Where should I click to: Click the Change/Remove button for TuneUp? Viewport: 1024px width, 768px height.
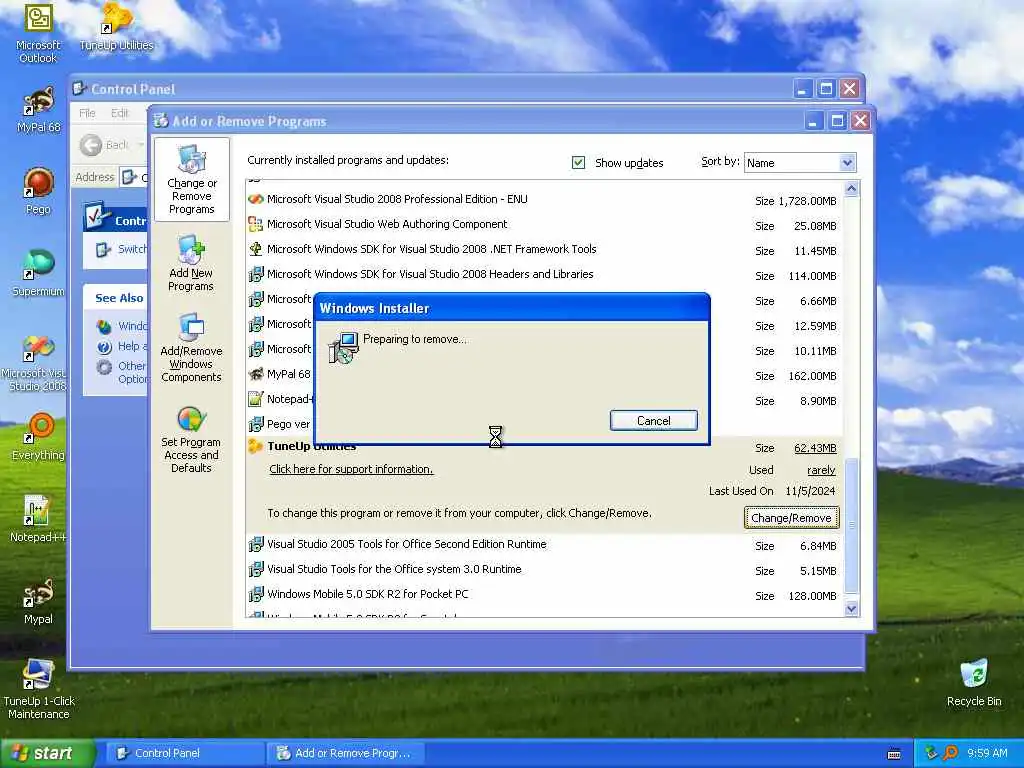[791, 518]
